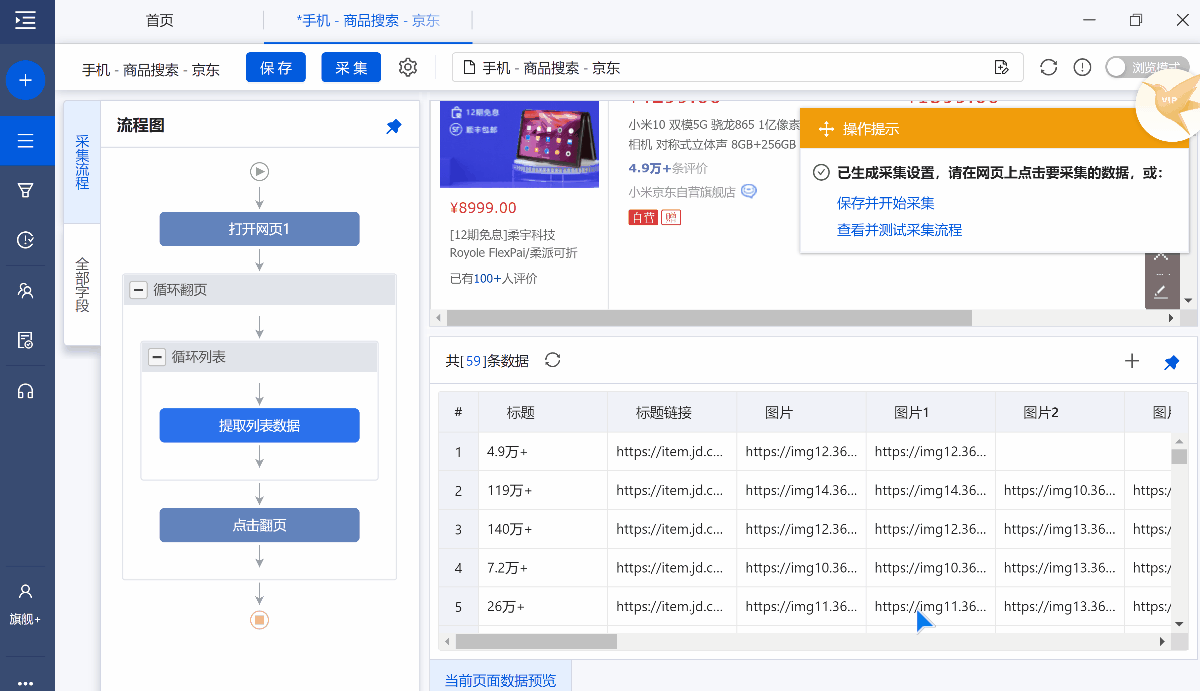Select cell 26万+ in row 5

542,607
